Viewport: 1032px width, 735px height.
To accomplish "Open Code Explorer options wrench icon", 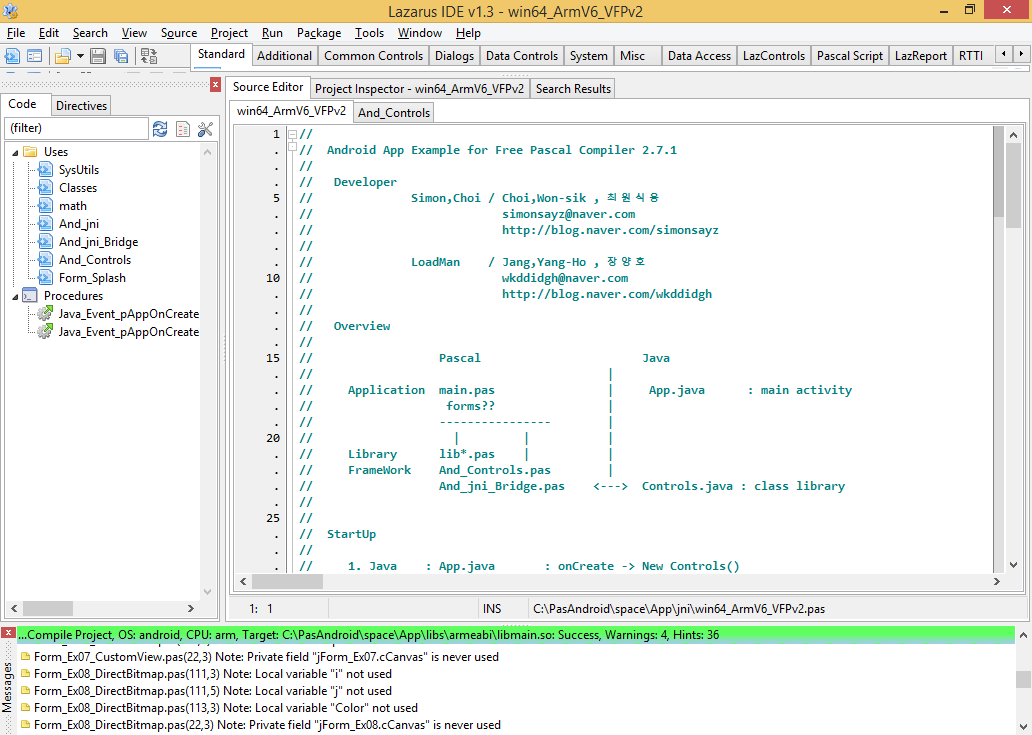I will click(x=205, y=128).
